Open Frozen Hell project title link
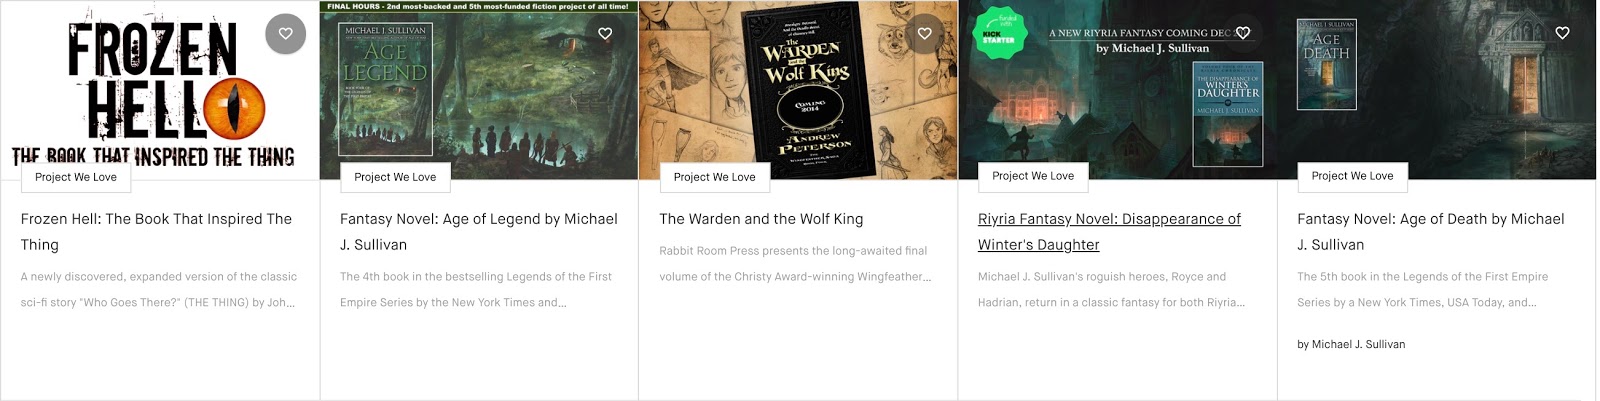Image resolution: width=1600 pixels, height=401 pixels. 156,232
